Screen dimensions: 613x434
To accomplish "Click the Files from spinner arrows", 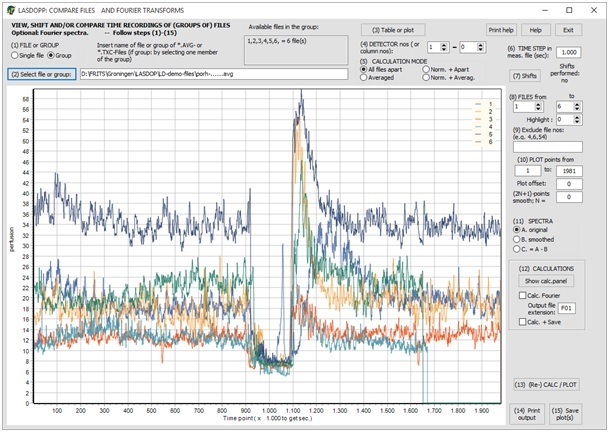I will point(538,106).
